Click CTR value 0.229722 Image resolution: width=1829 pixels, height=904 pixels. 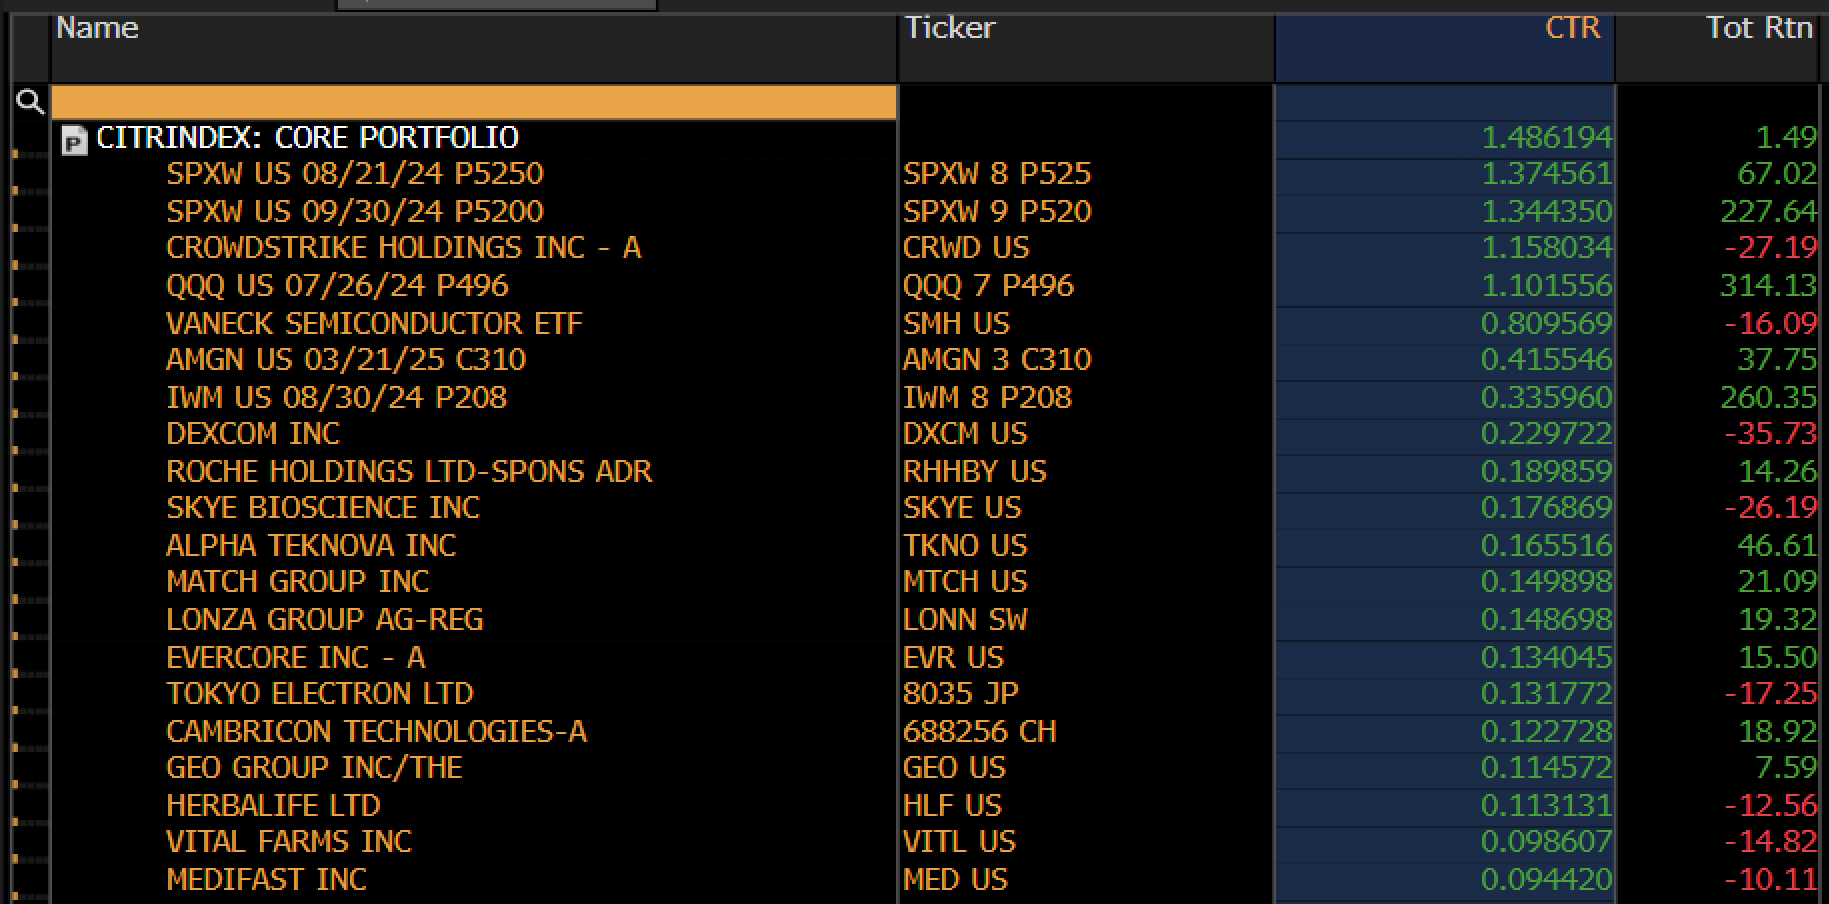[x=1546, y=434]
